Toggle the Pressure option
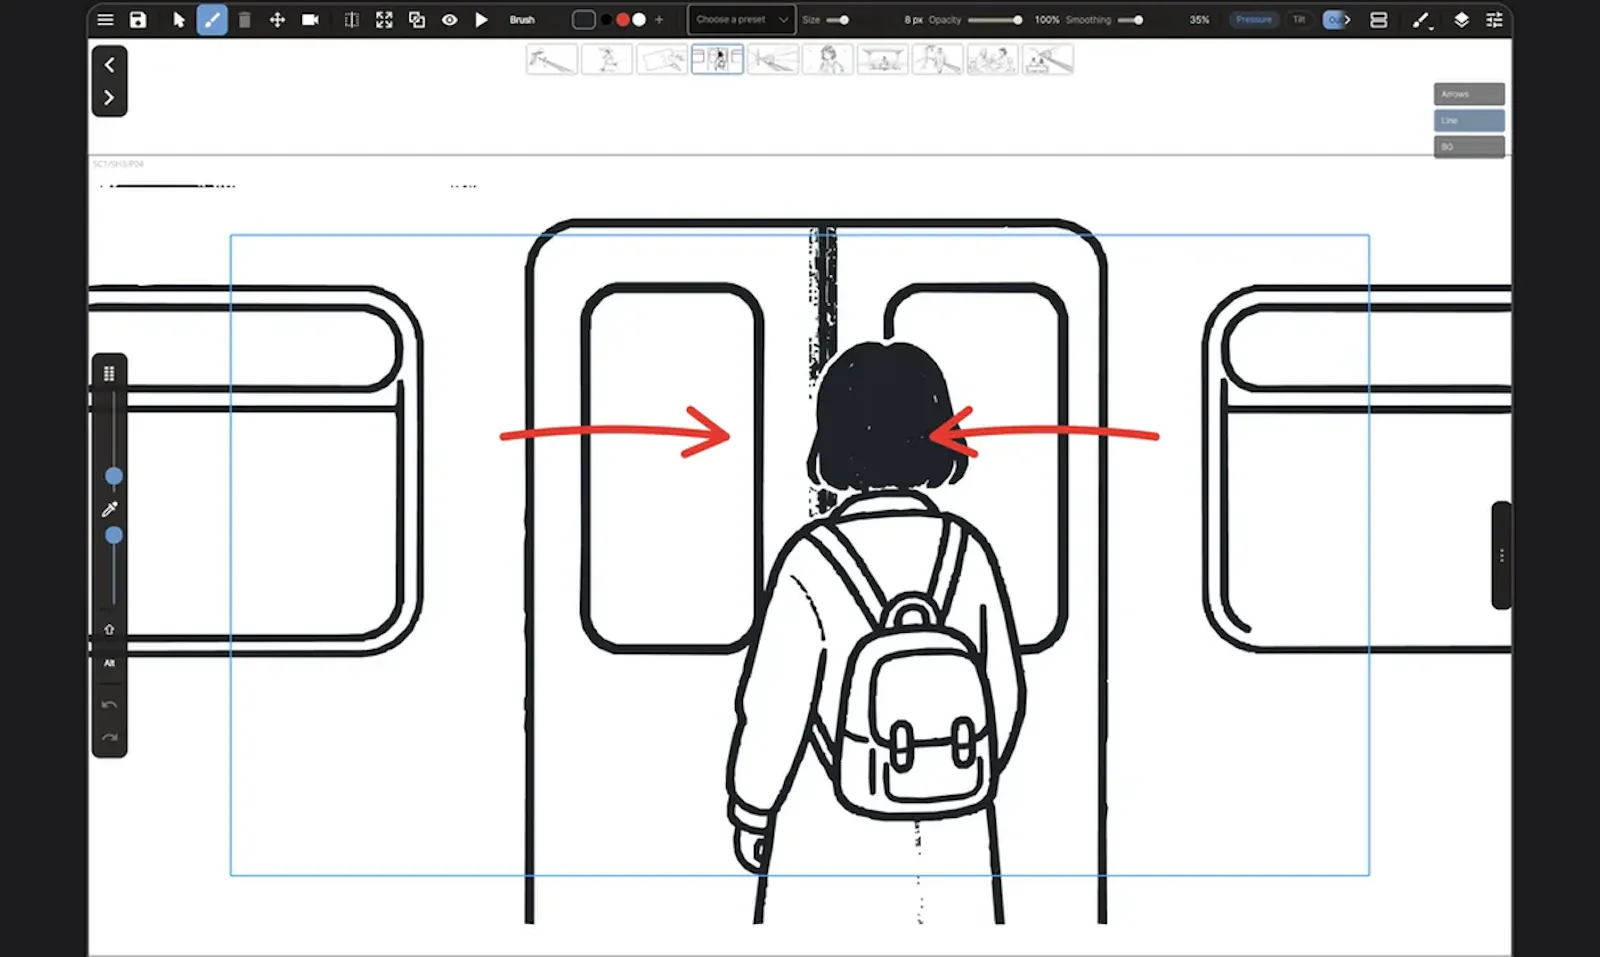 click(x=1253, y=20)
